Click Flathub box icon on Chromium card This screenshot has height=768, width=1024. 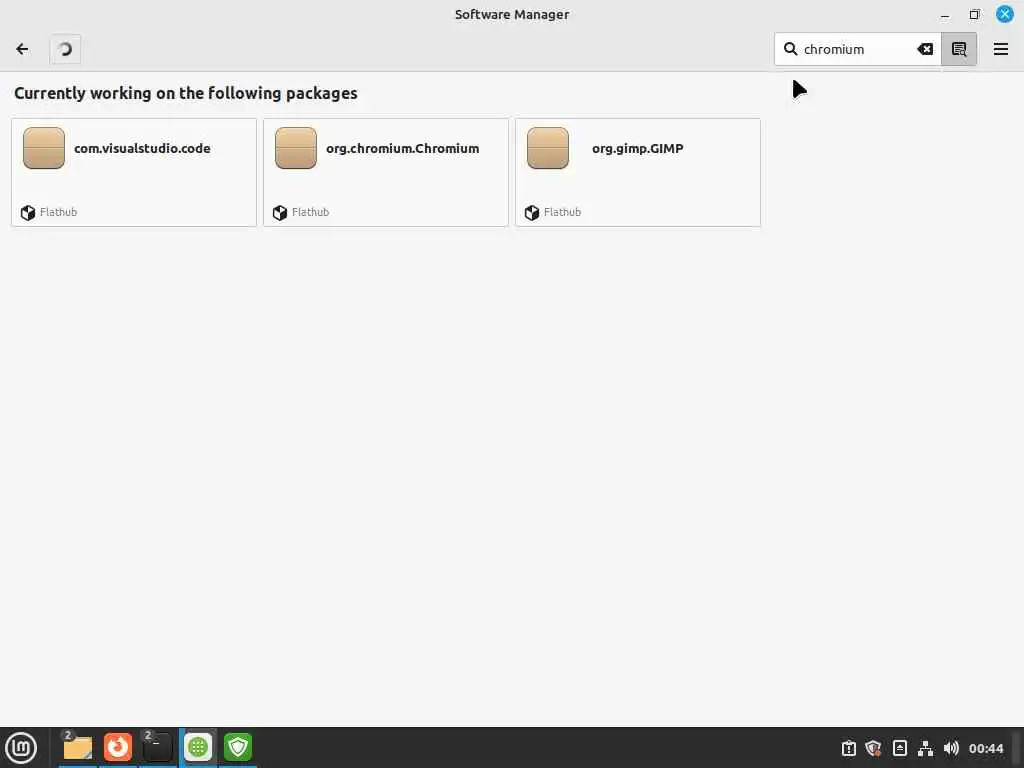click(280, 213)
